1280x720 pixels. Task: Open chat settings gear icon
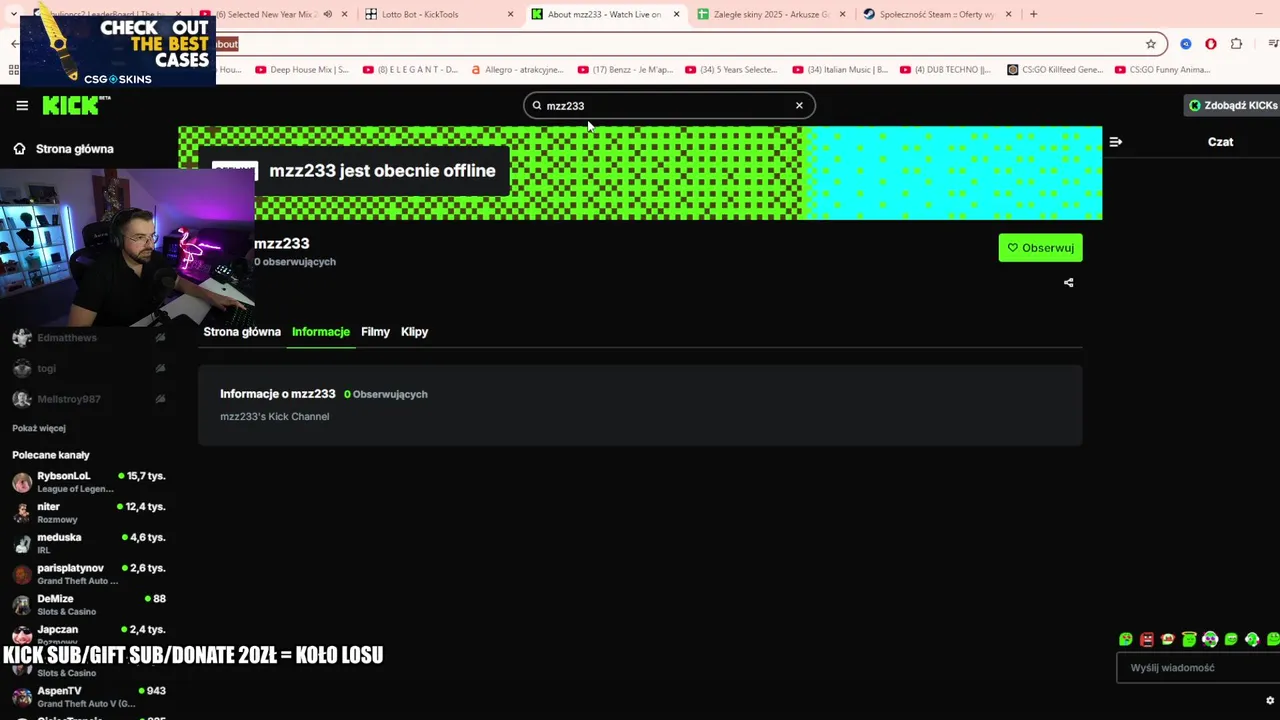coord(1270,700)
